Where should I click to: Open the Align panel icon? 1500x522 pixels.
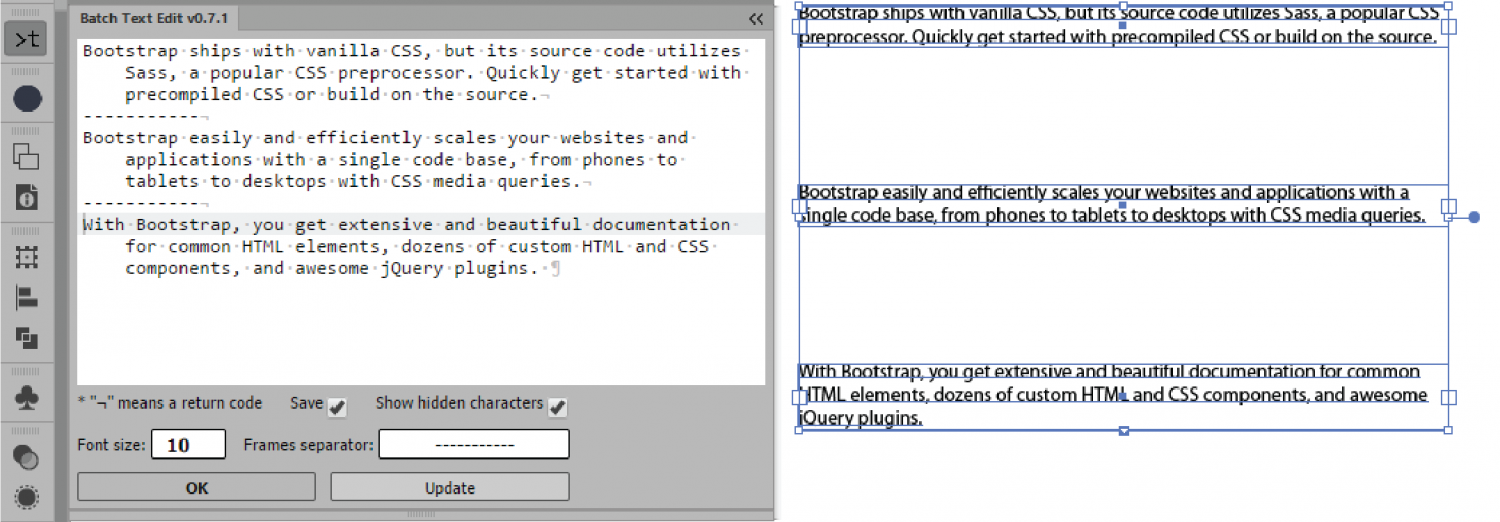pyautogui.click(x=27, y=297)
